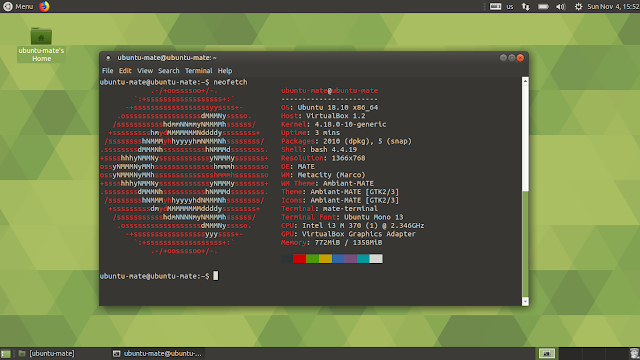Open the Edit menu in terminal
The height and width of the screenshot is (360, 640).
[x=125, y=71]
